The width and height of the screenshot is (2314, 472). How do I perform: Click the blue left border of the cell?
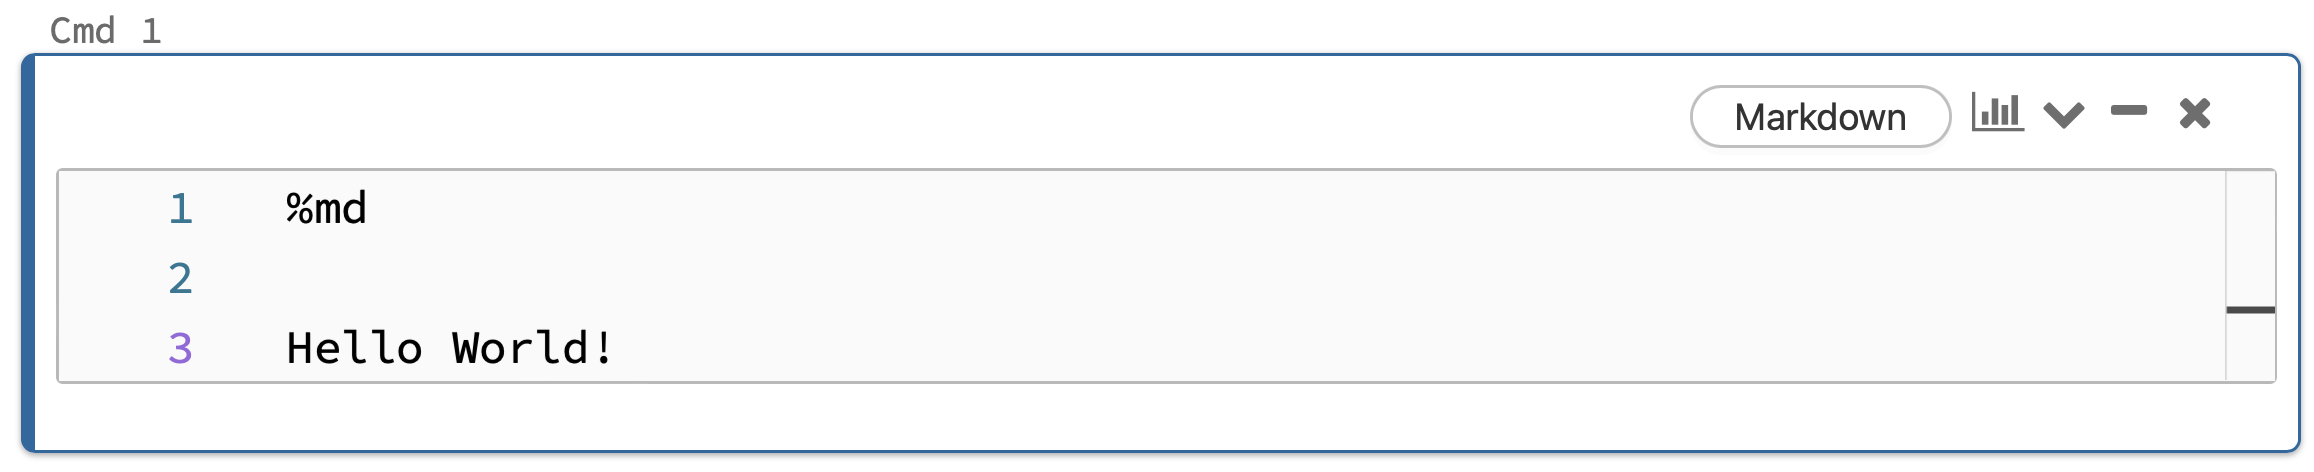point(29,250)
